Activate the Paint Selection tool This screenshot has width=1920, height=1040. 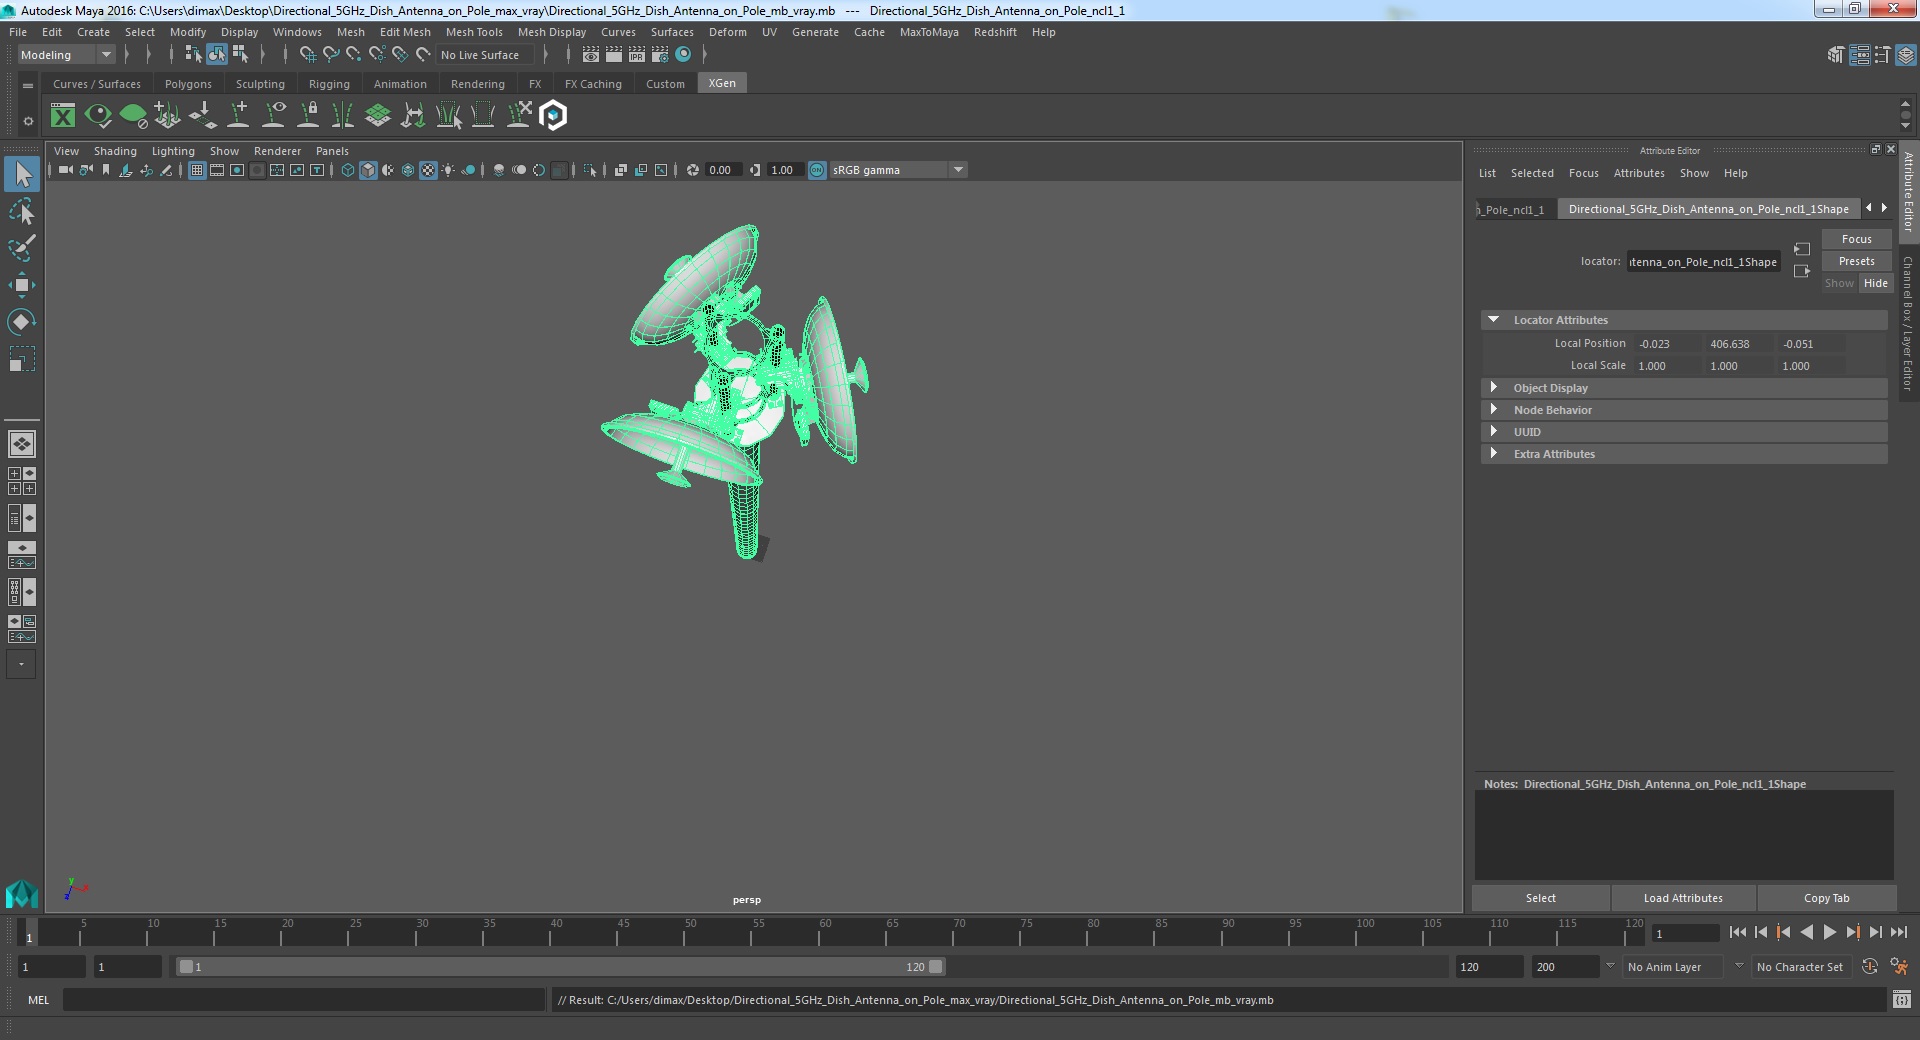click(22, 248)
